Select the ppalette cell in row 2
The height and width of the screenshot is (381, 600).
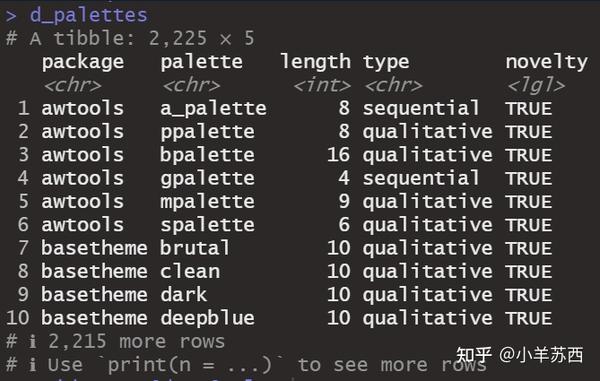[x=207, y=132]
